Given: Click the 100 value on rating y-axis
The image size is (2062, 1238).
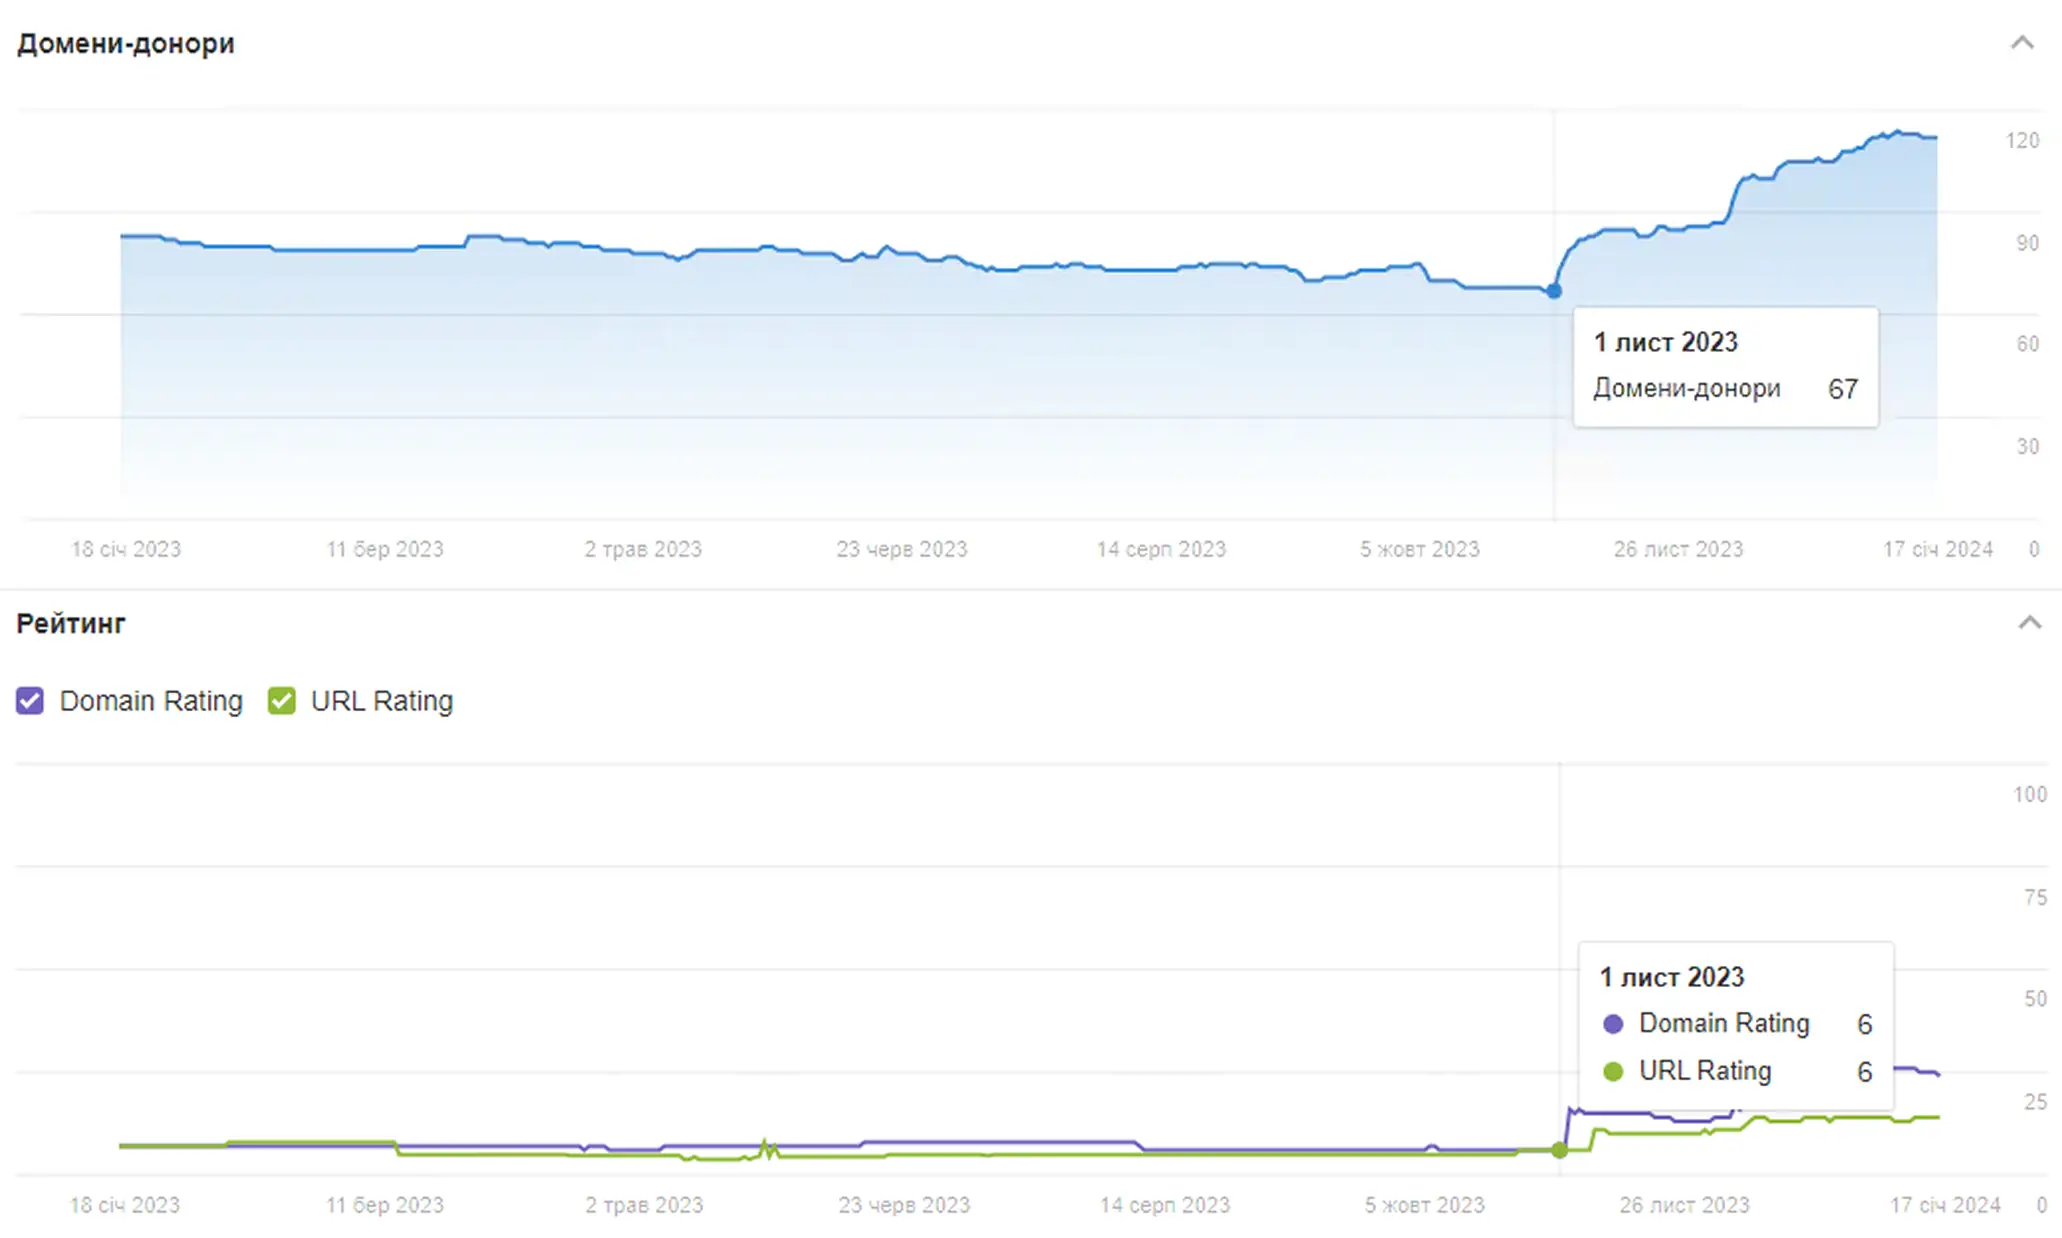Looking at the screenshot, I should [x=2030, y=794].
